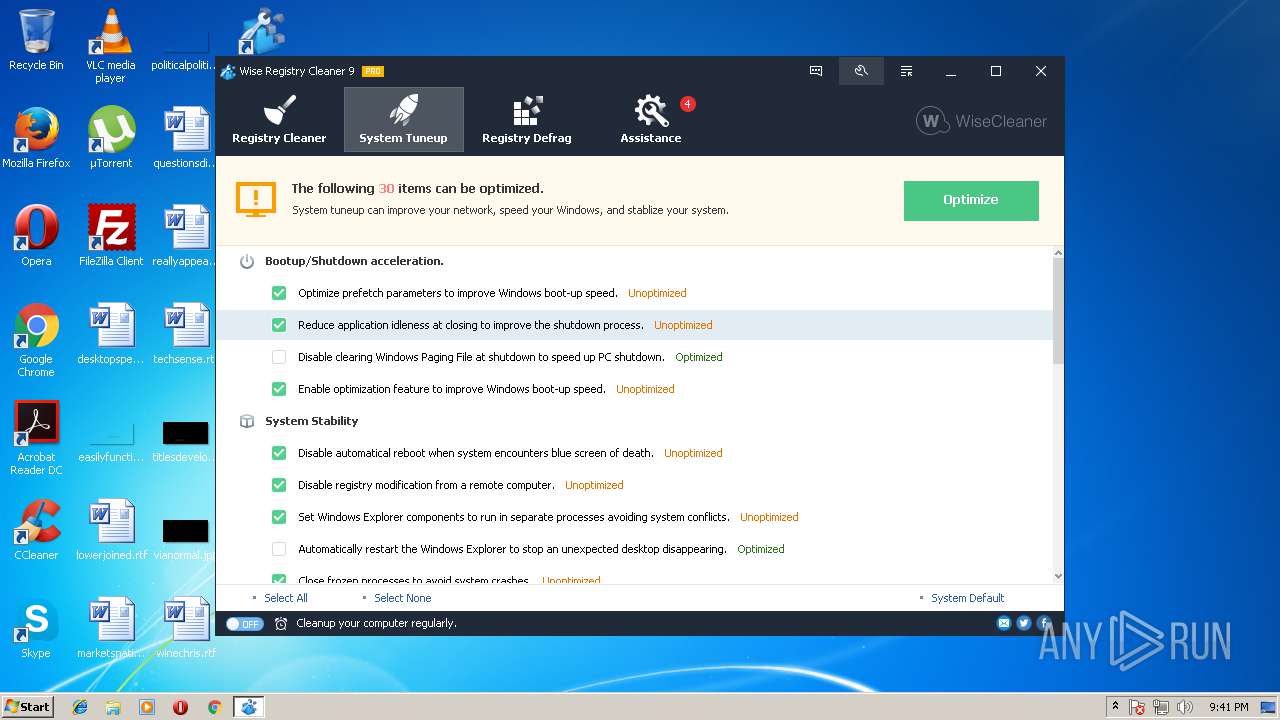Click Optimized status beside Paging File item
Viewport: 1280px width, 720px height.
click(x=699, y=357)
